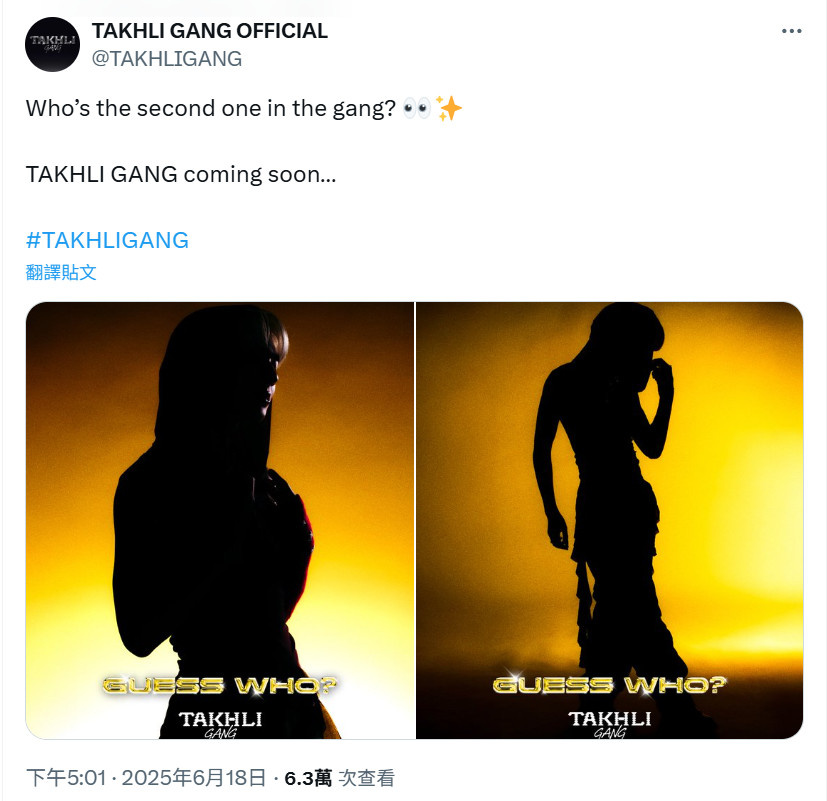
Task: Open the right full-body silhouette image
Action: point(609,520)
